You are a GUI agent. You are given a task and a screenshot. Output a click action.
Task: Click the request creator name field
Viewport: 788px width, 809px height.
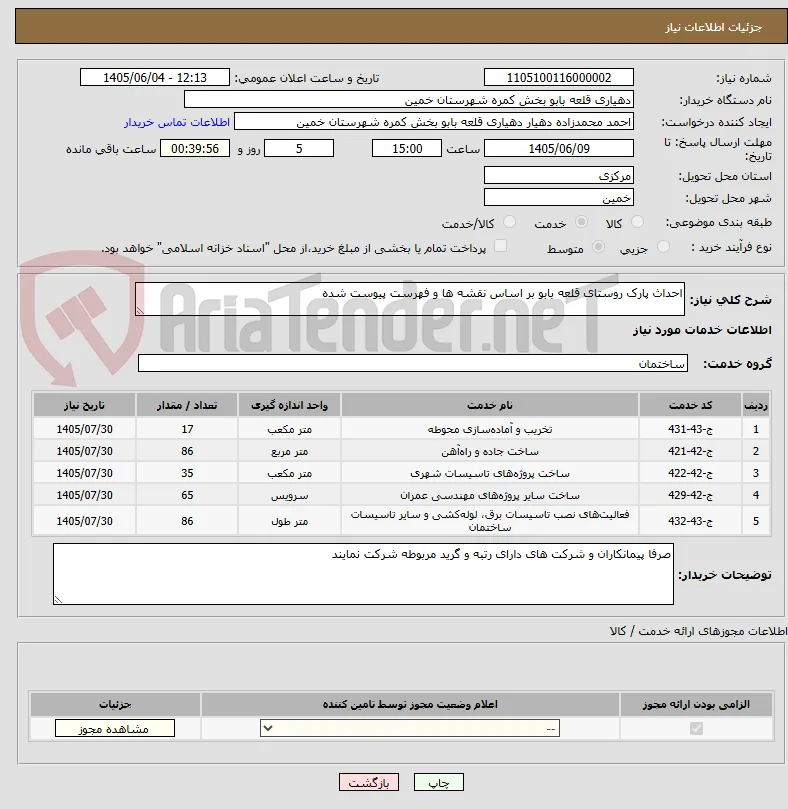[x=434, y=122]
